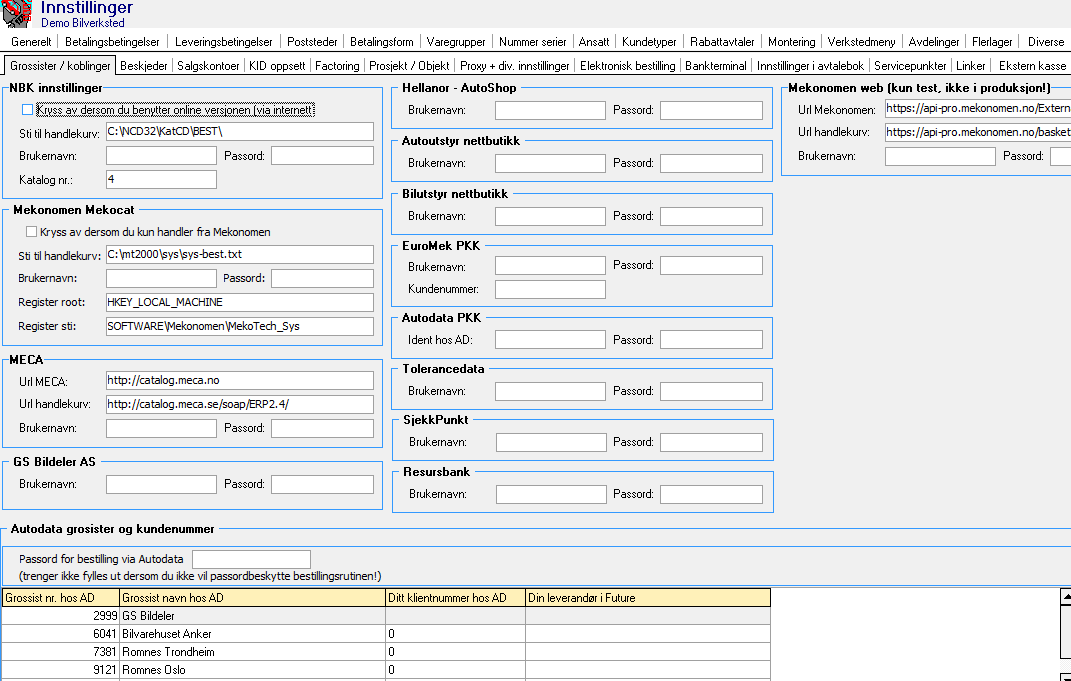Switch to the Nummer serier tab
This screenshot has height=681, width=1071.
click(x=533, y=42)
